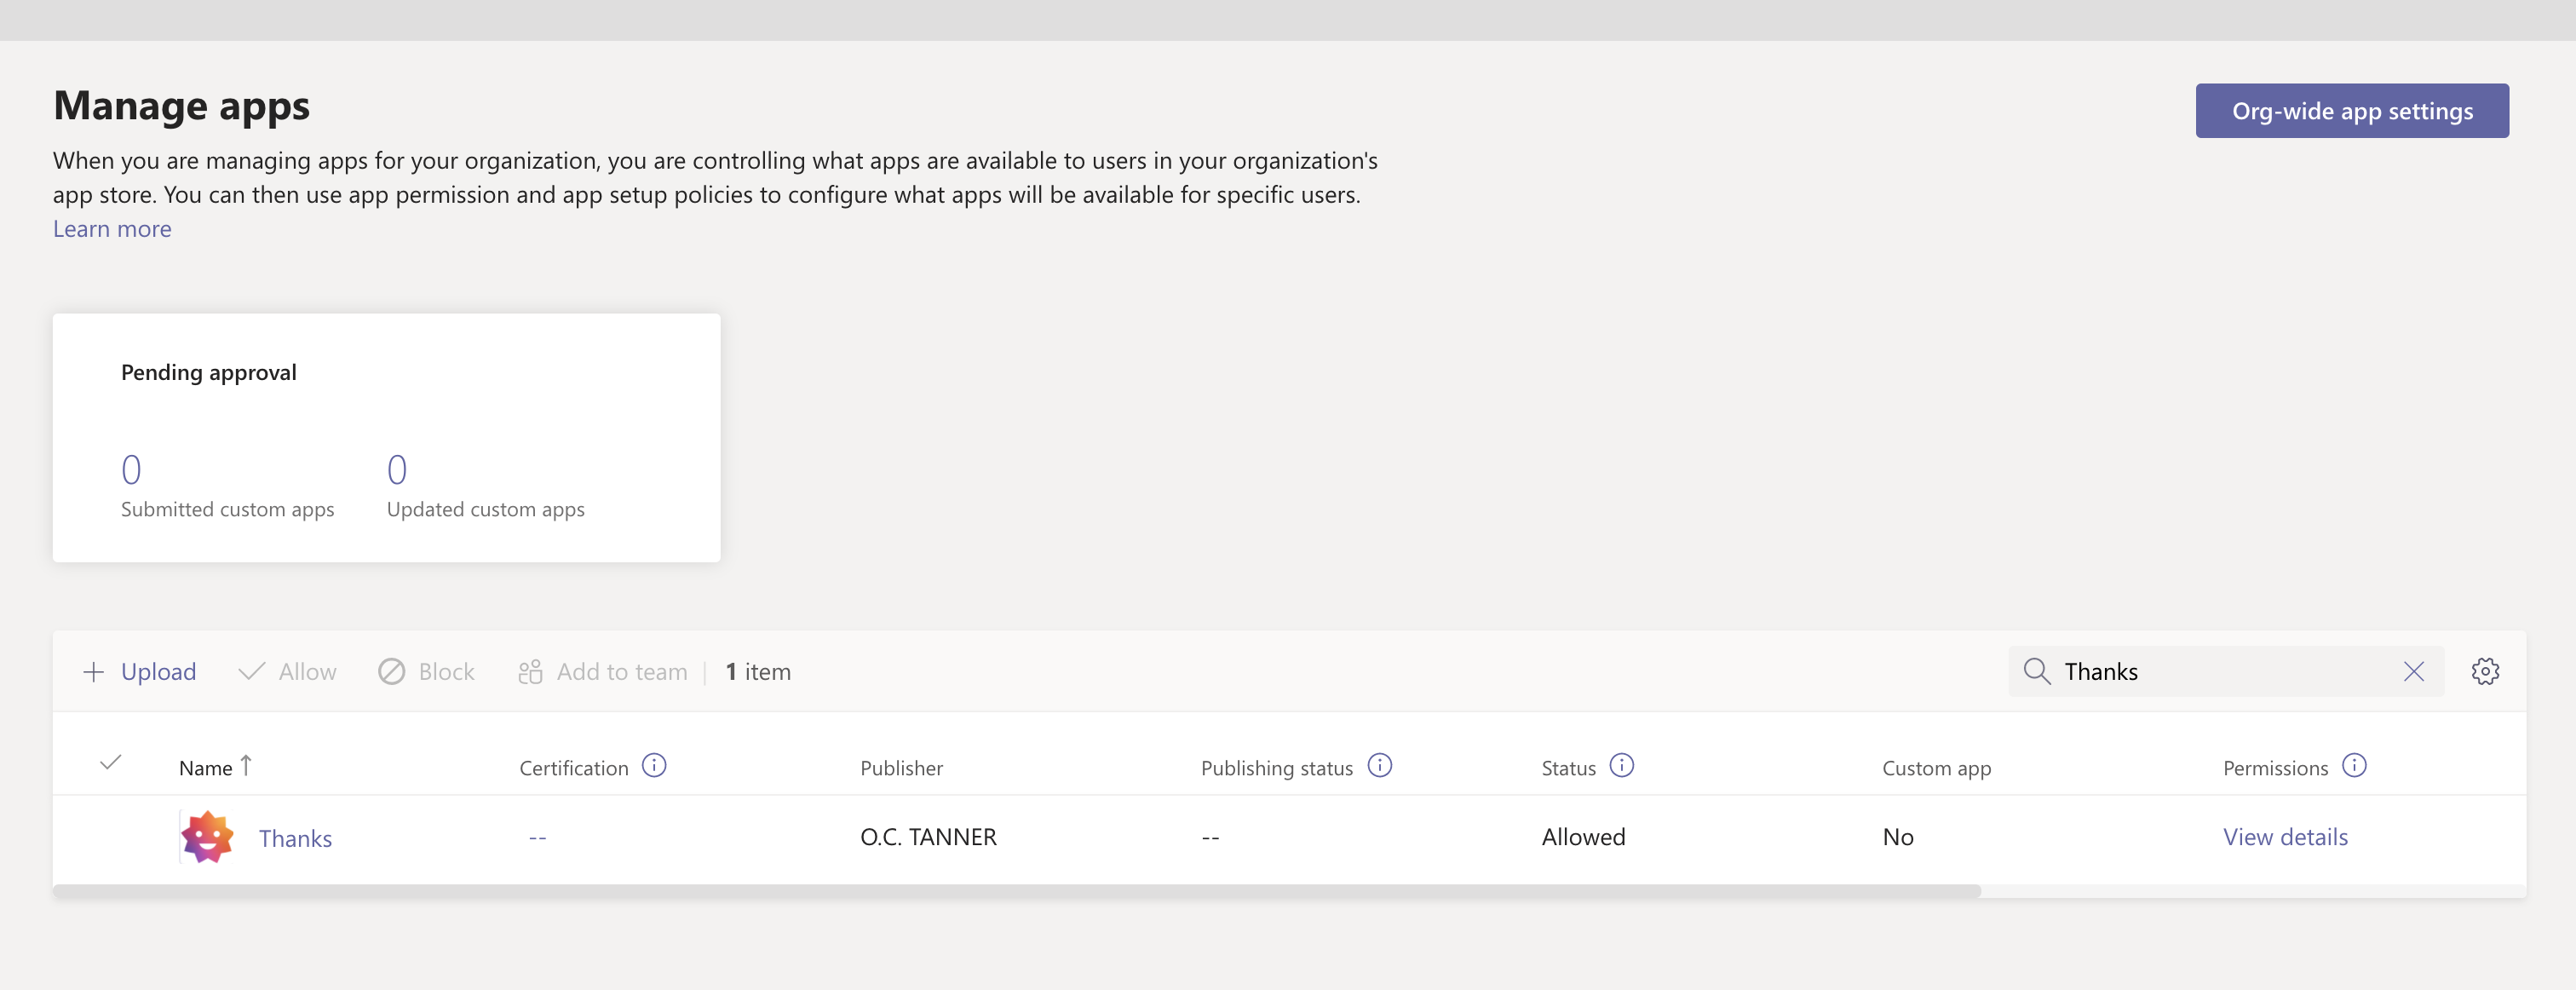This screenshot has height=990, width=2576.
Task: Click the horizontal scrollbar under the table
Action: pos(1015,890)
